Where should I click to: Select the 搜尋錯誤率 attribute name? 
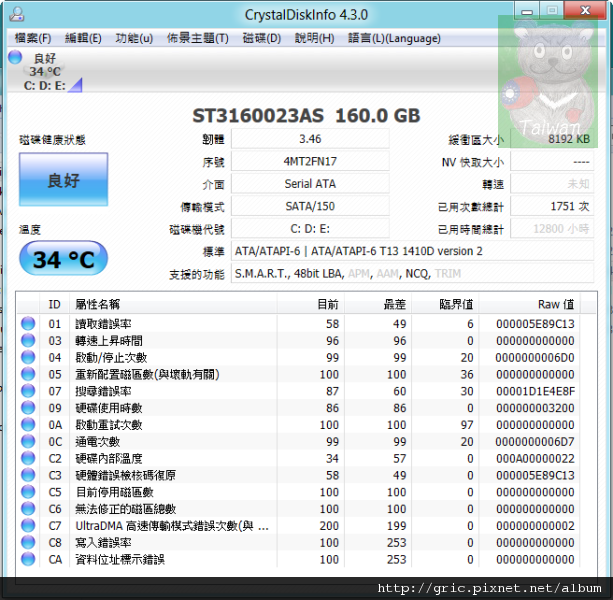tap(103, 391)
